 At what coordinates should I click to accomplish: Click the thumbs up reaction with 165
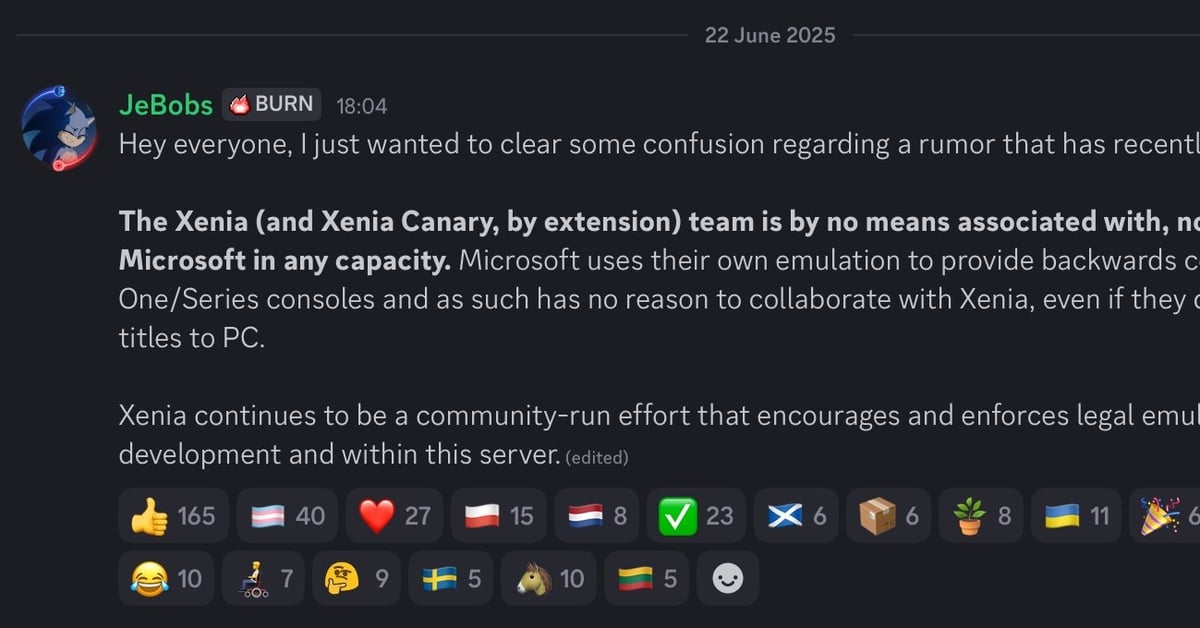point(173,516)
